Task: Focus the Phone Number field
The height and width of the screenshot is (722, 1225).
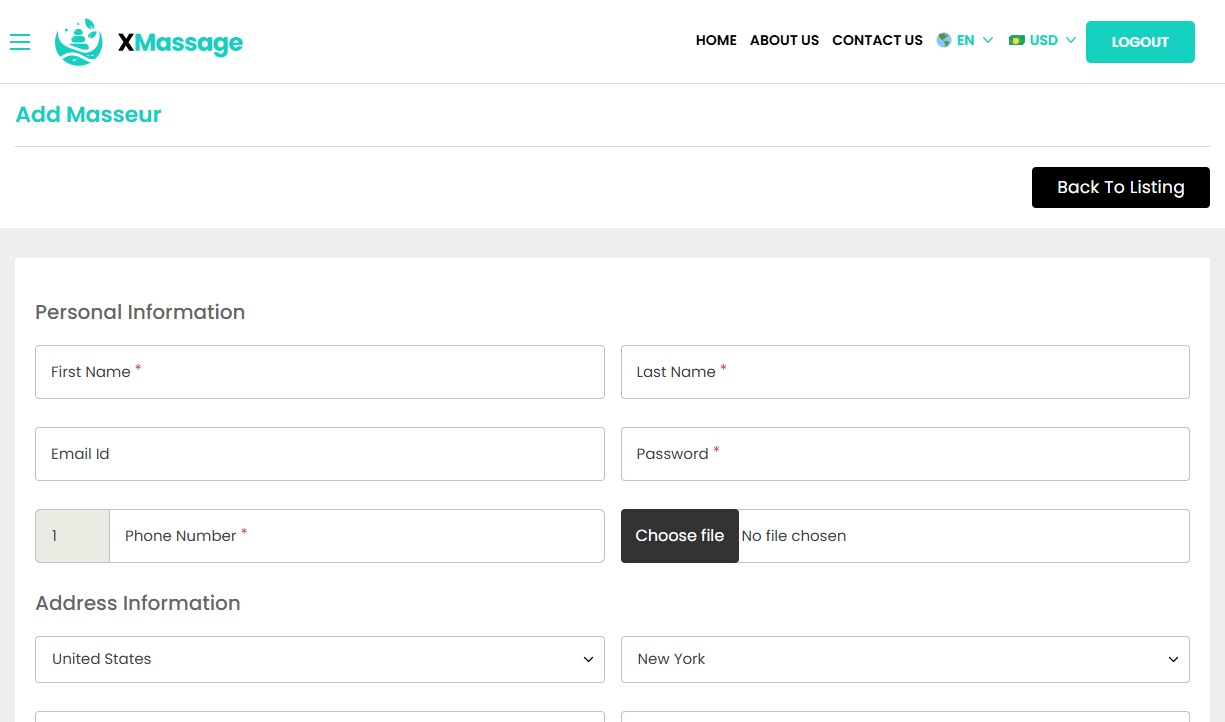Action: click(356, 536)
